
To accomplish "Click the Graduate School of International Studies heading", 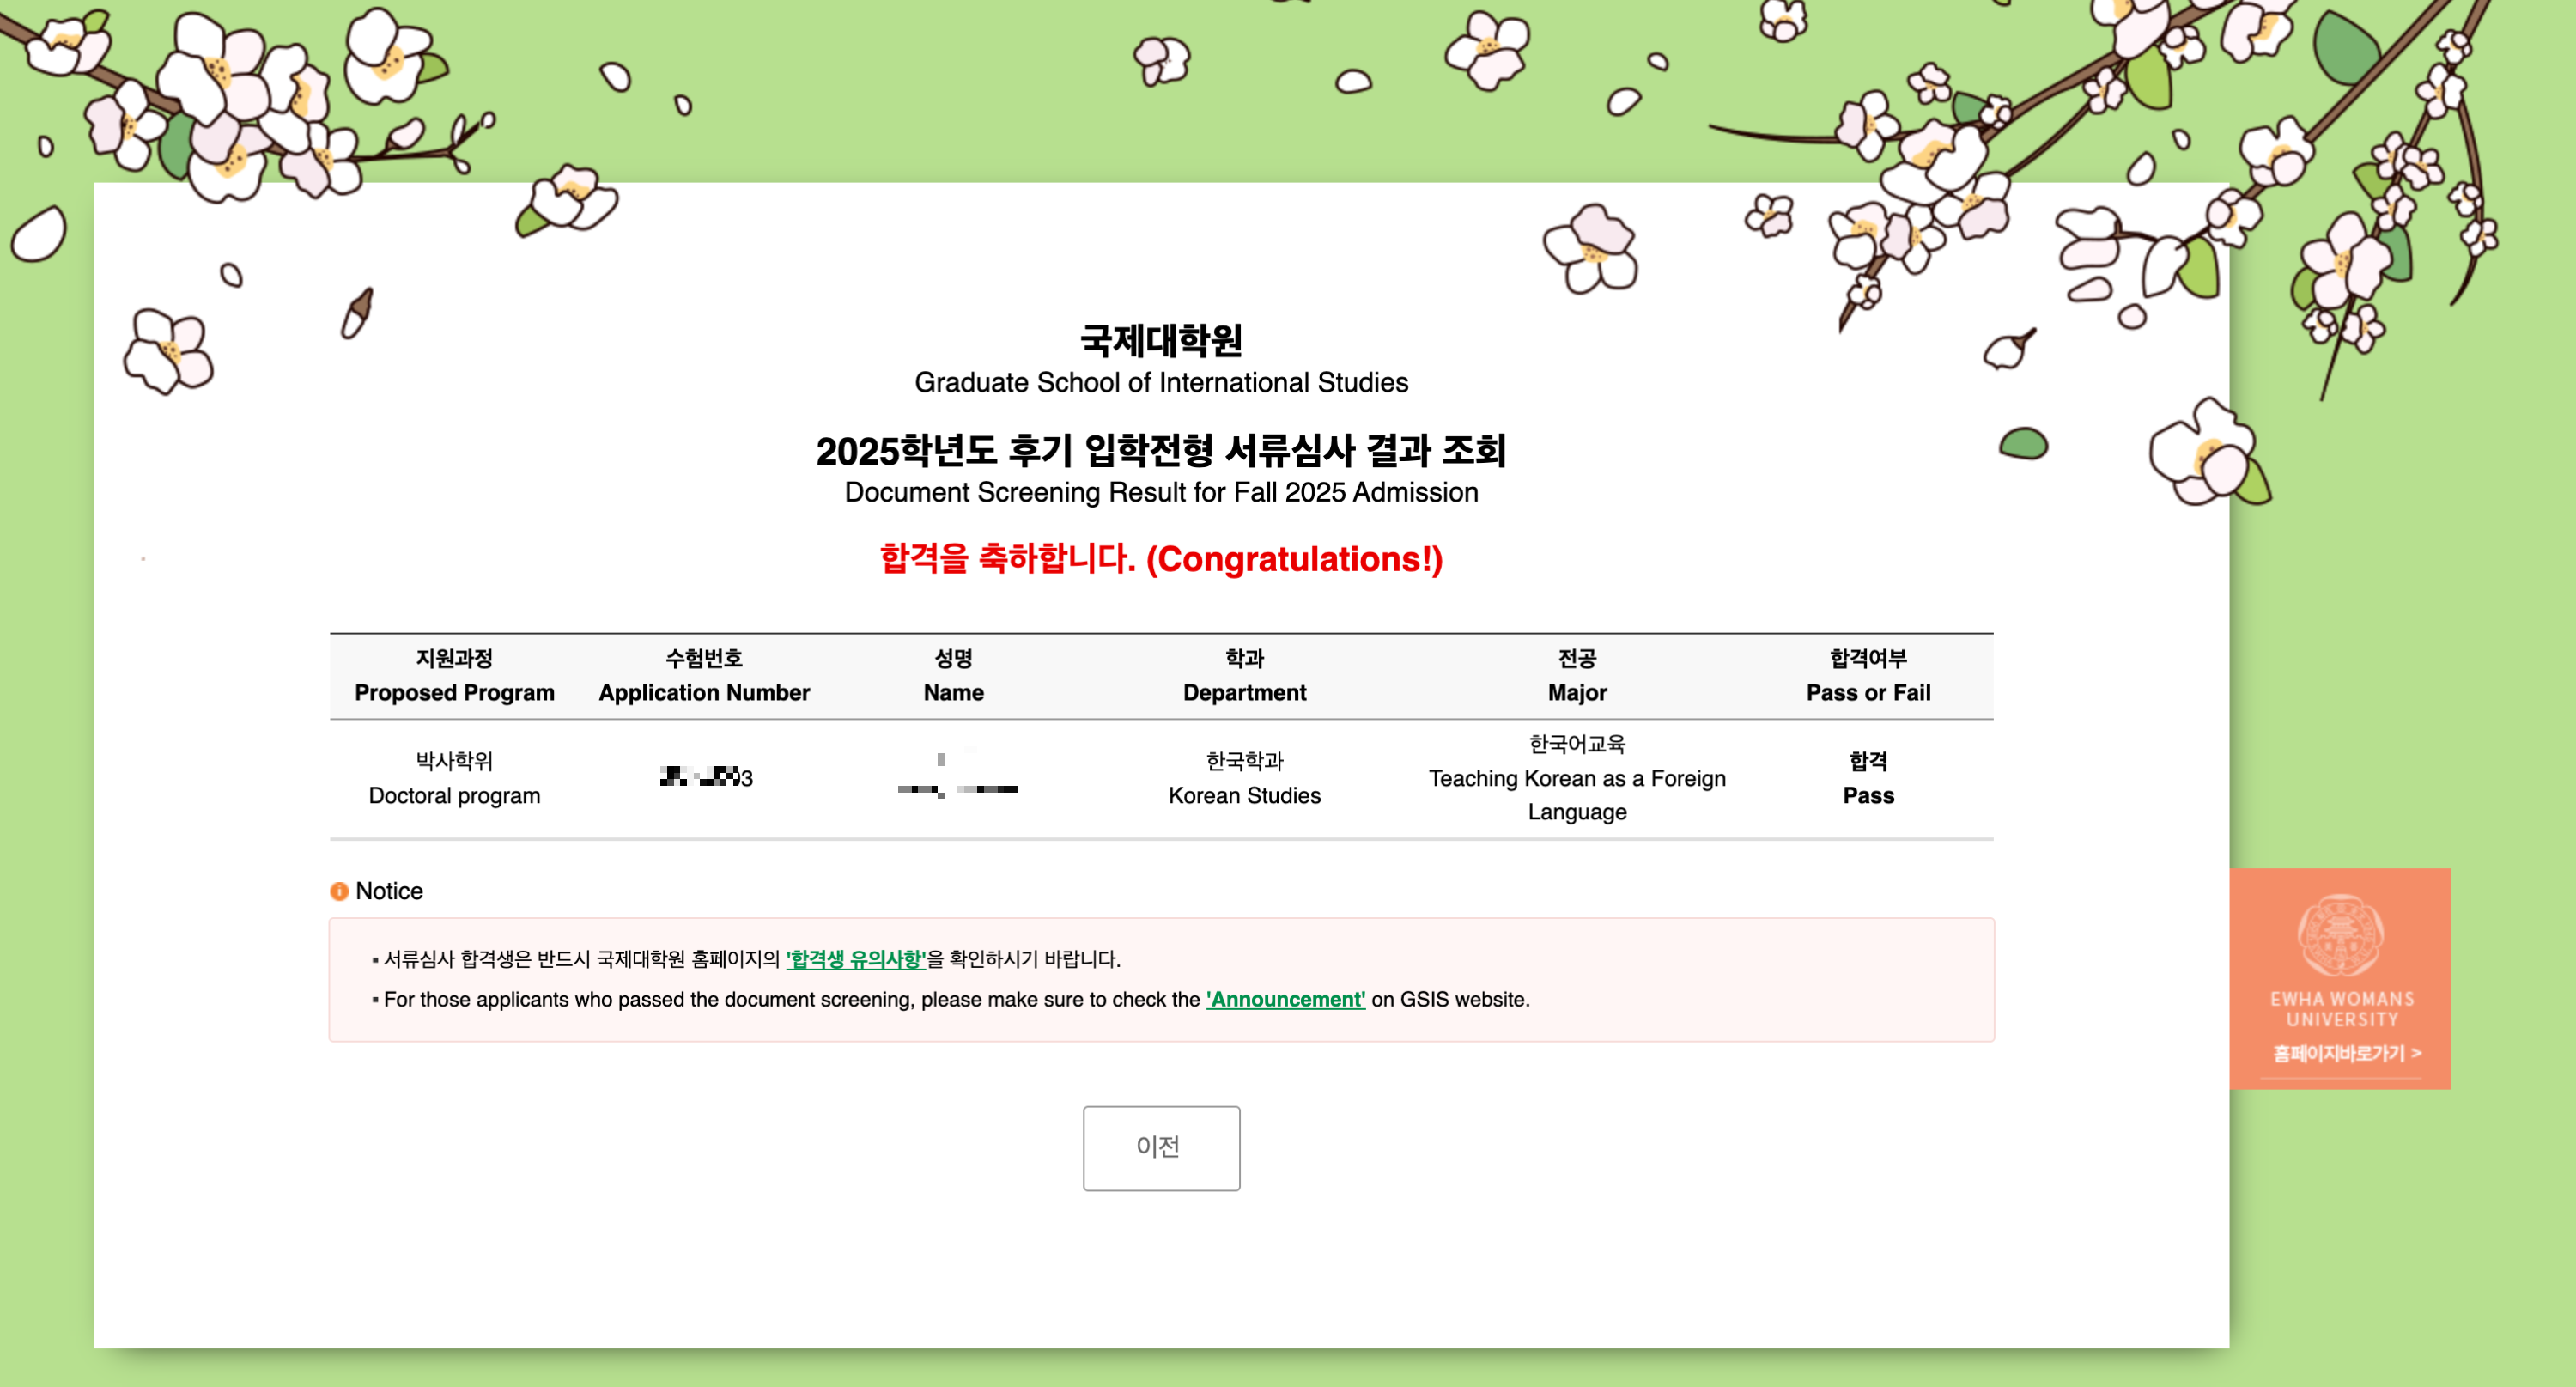I will click(1161, 382).
